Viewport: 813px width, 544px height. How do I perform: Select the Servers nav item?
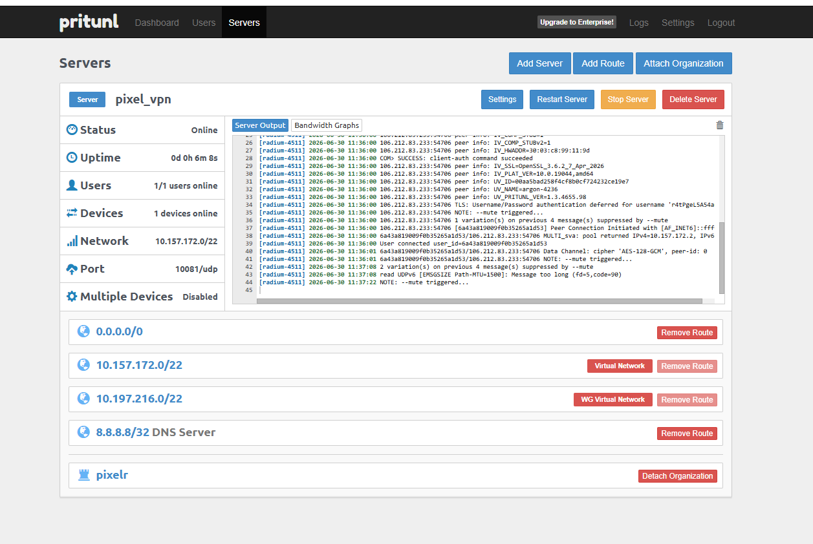(244, 22)
